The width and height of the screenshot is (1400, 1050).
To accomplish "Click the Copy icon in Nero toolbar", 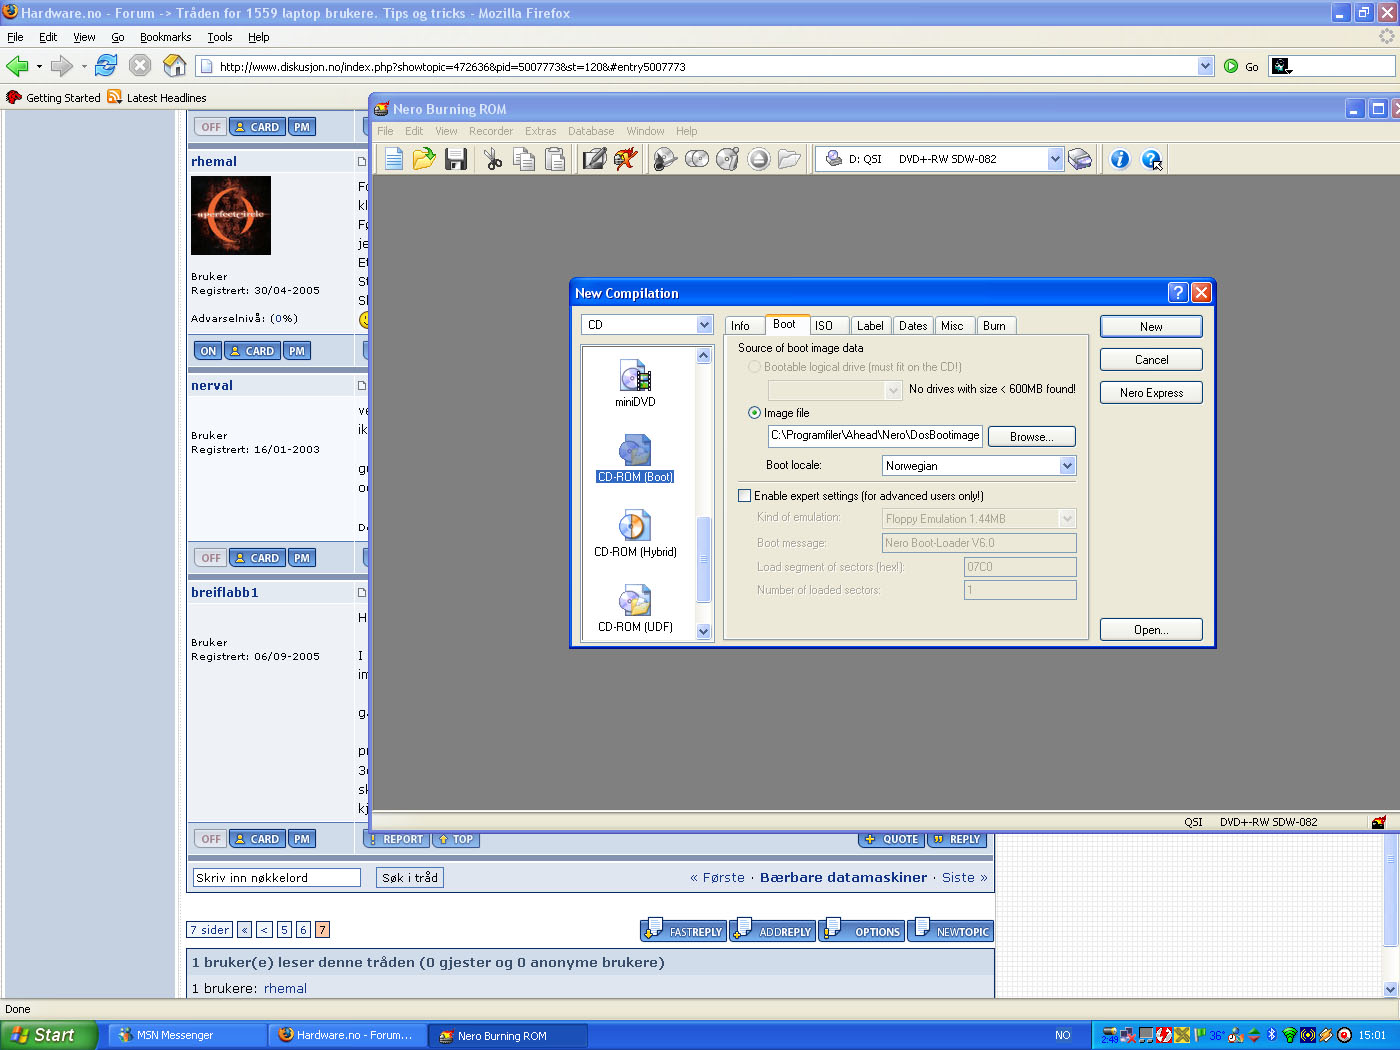I will pyautogui.click(x=524, y=159).
